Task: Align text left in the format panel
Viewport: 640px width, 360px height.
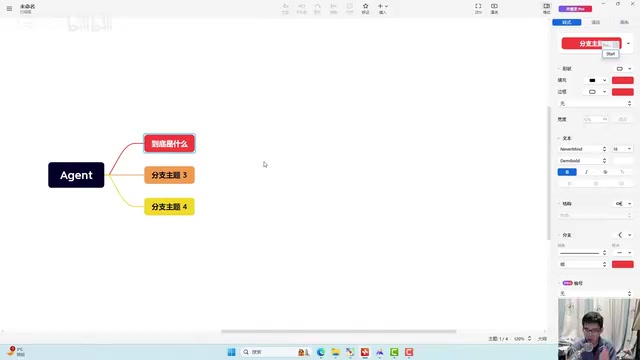Action: pos(570,184)
